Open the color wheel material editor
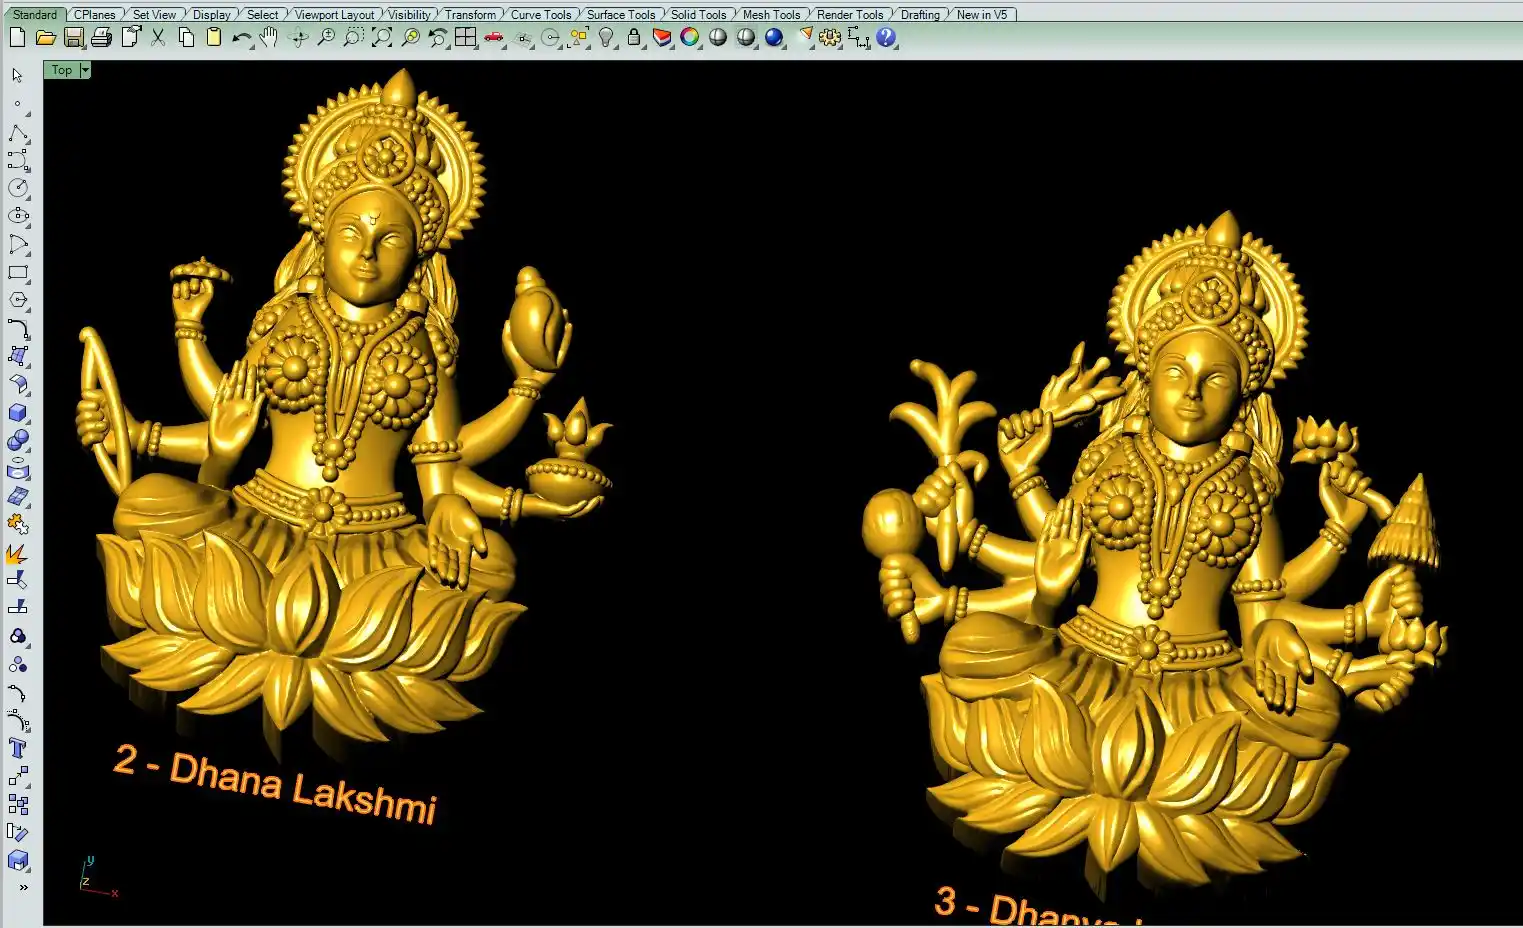This screenshot has height=928, width=1523. pyautogui.click(x=690, y=38)
